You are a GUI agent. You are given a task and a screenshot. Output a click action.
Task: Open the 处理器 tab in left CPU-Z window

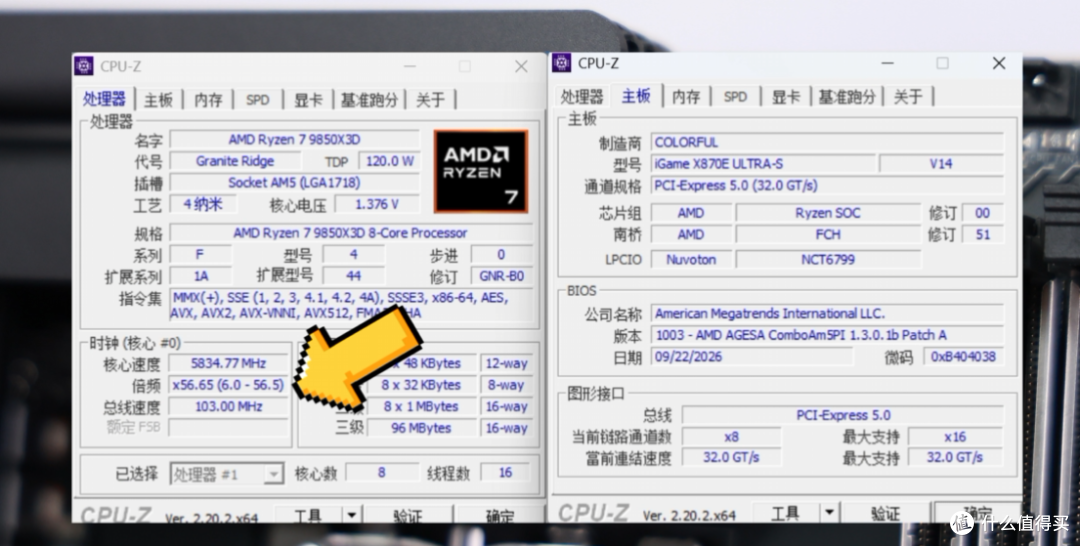[105, 99]
